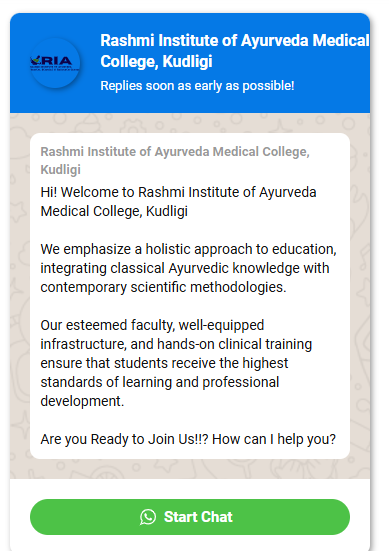Click 'Our esteemed faculty, well-equipped' line
This screenshot has width=389, height=551.
[x=152, y=325]
